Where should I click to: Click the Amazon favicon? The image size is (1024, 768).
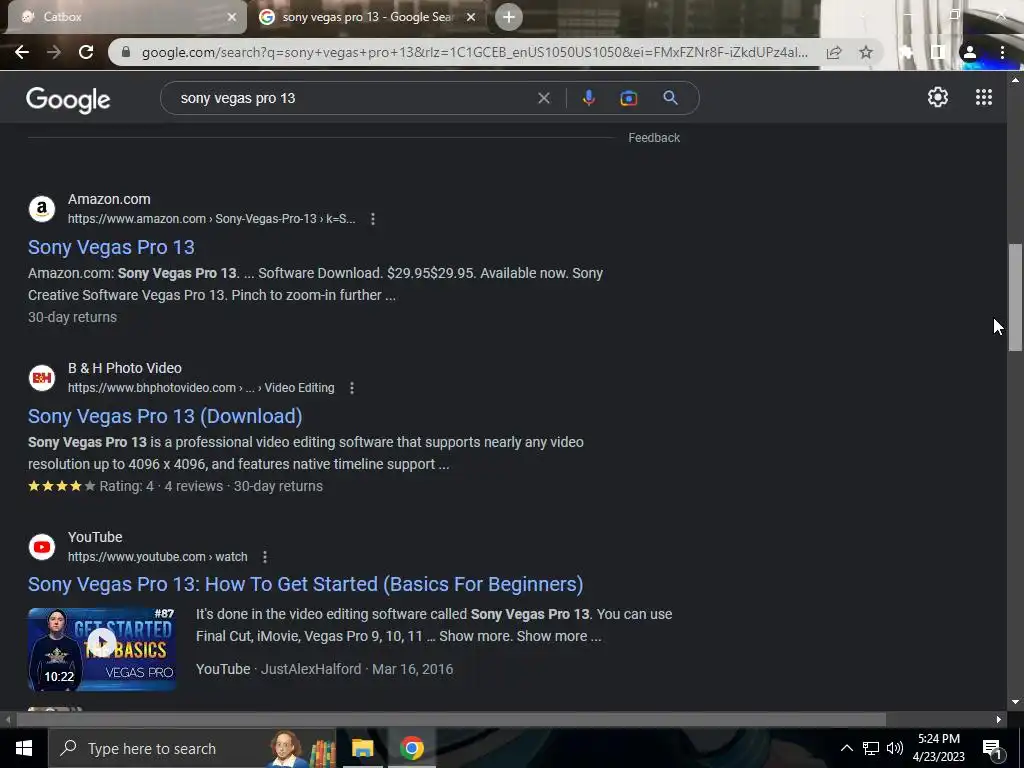[42, 209]
